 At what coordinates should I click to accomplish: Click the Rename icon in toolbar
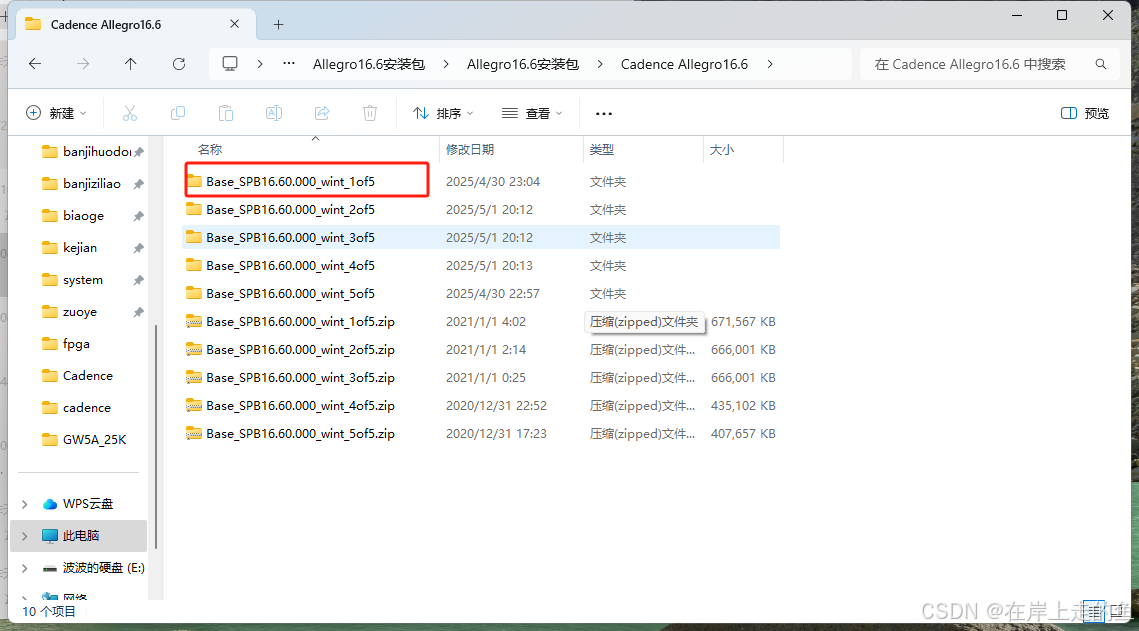coord(274,113)
